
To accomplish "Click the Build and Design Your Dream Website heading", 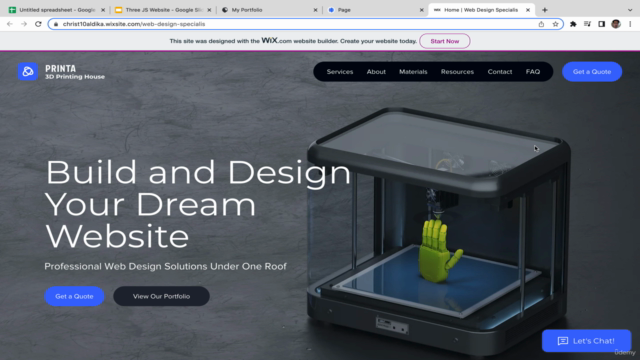I will (198, 204).
